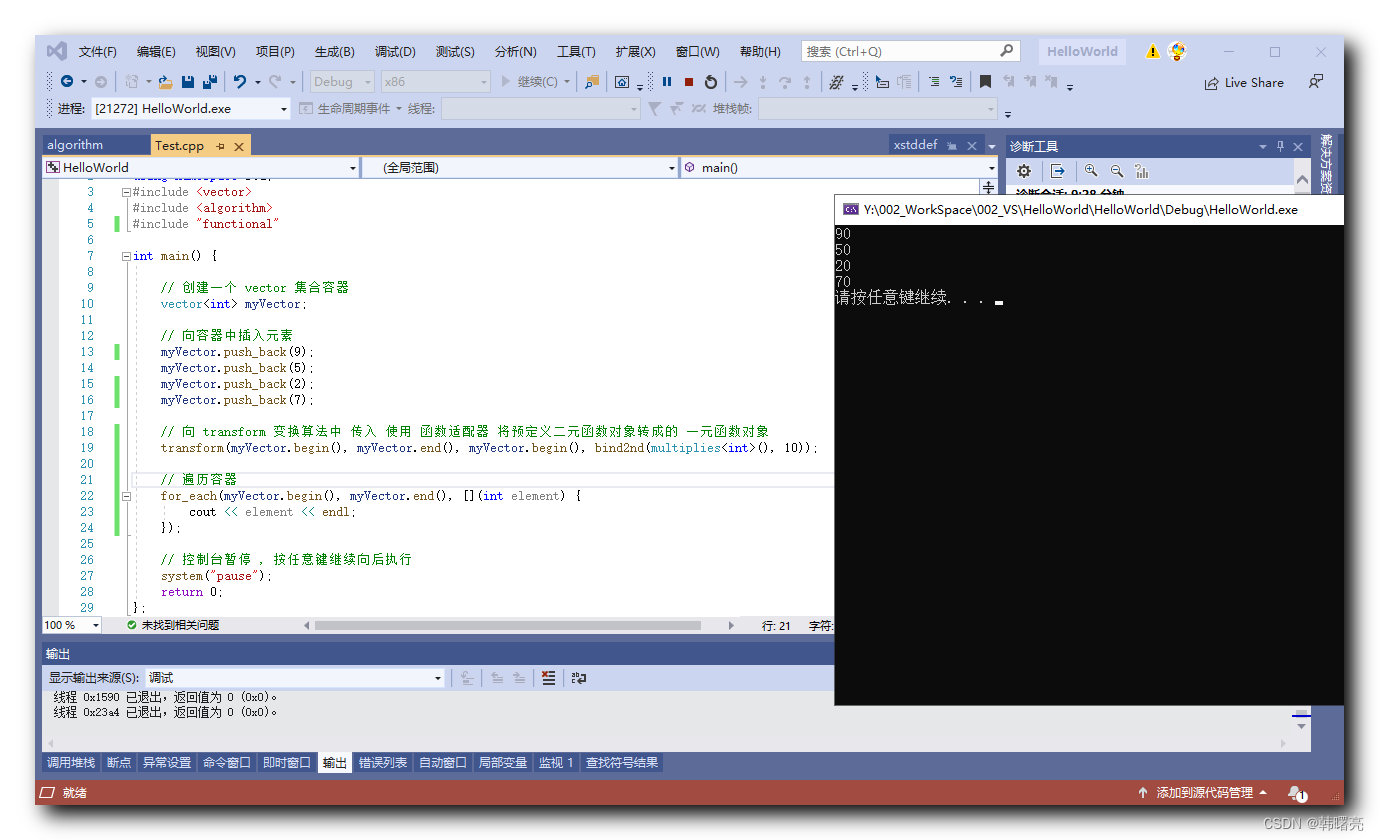Restart the debugging session

[x=711, y=82]
